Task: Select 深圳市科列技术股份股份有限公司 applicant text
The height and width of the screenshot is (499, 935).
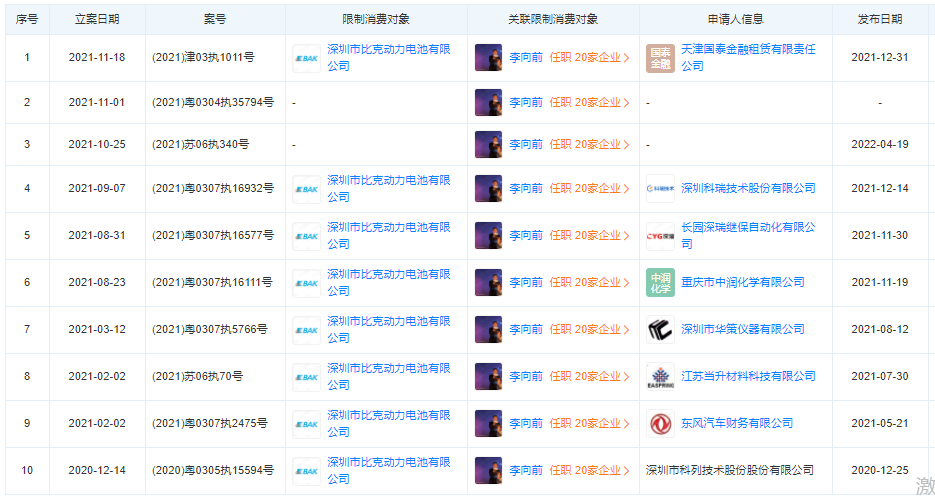Action: point(730,471)
